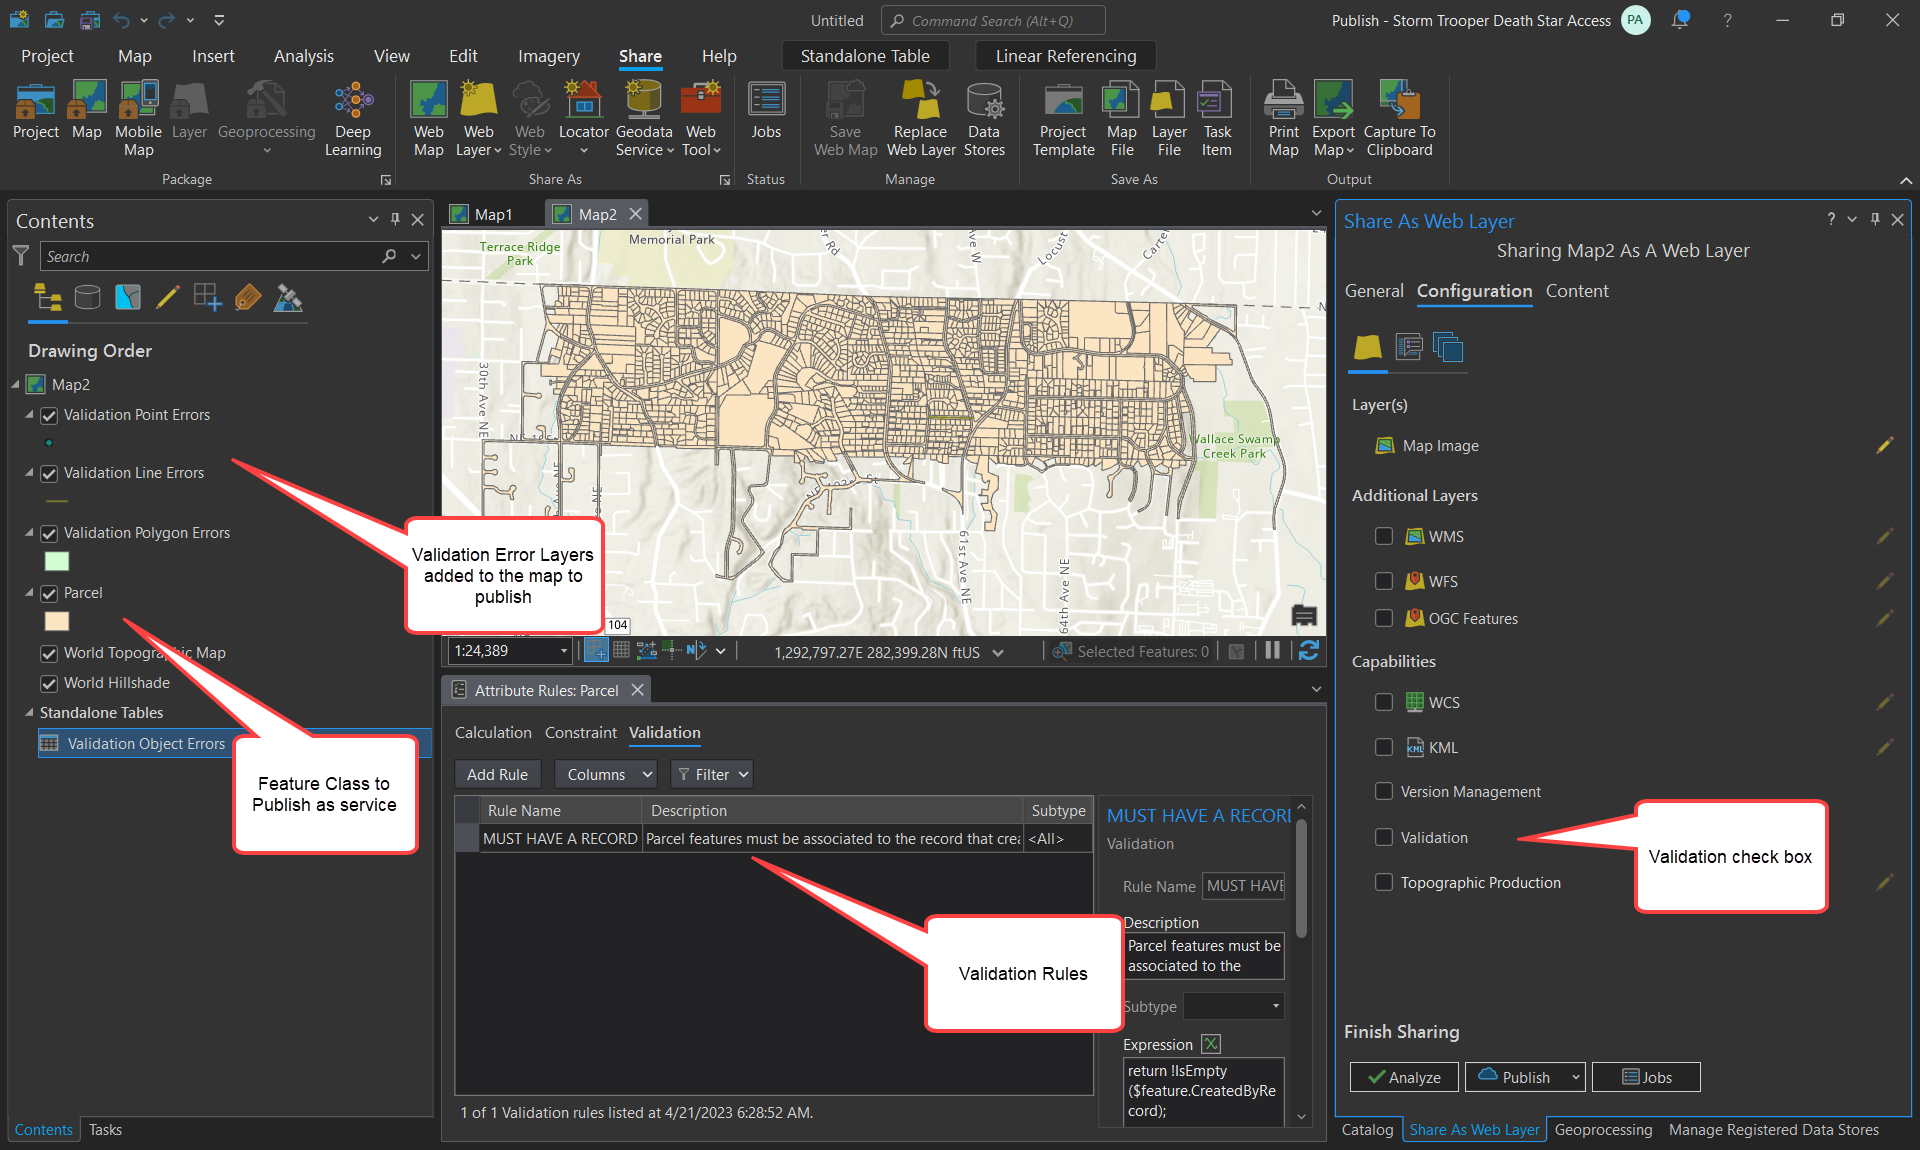The width and height of the screenshot is (1920, 1150).
Task: Click the map refresh icon
Action: pyautogui.click(x=1308, y=651)
